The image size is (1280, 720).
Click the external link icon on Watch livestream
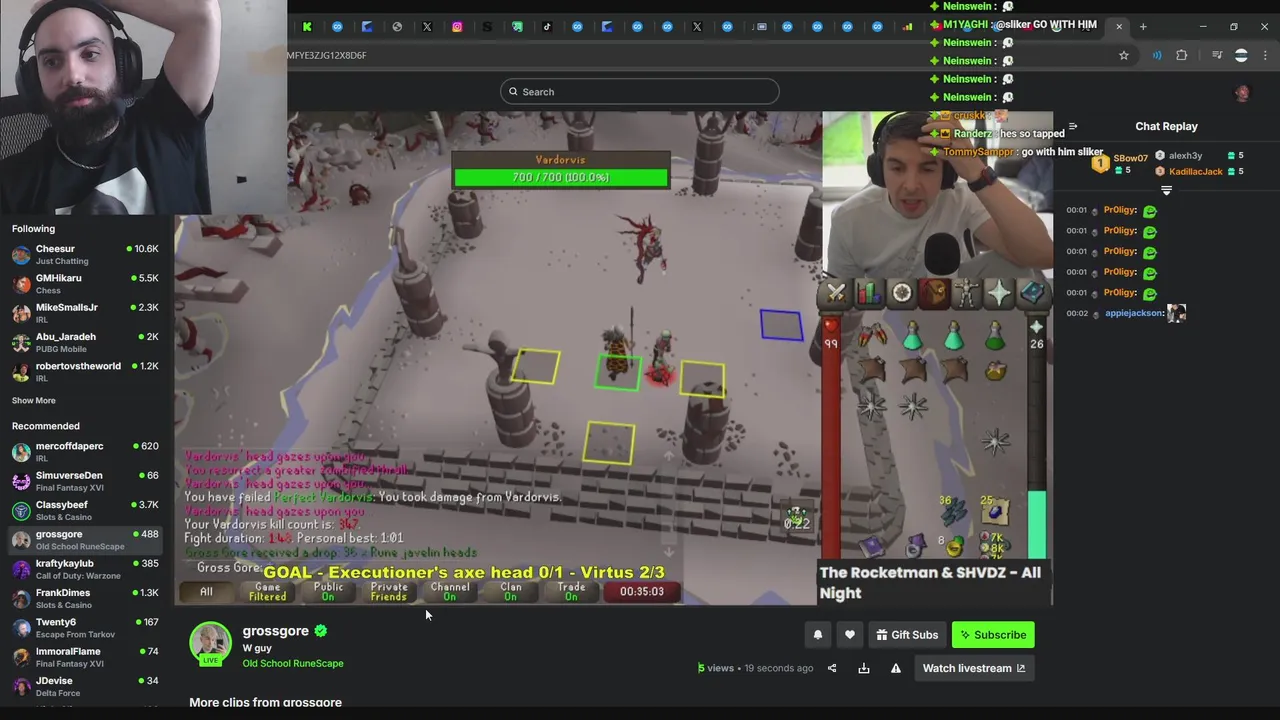point(1021,668)
